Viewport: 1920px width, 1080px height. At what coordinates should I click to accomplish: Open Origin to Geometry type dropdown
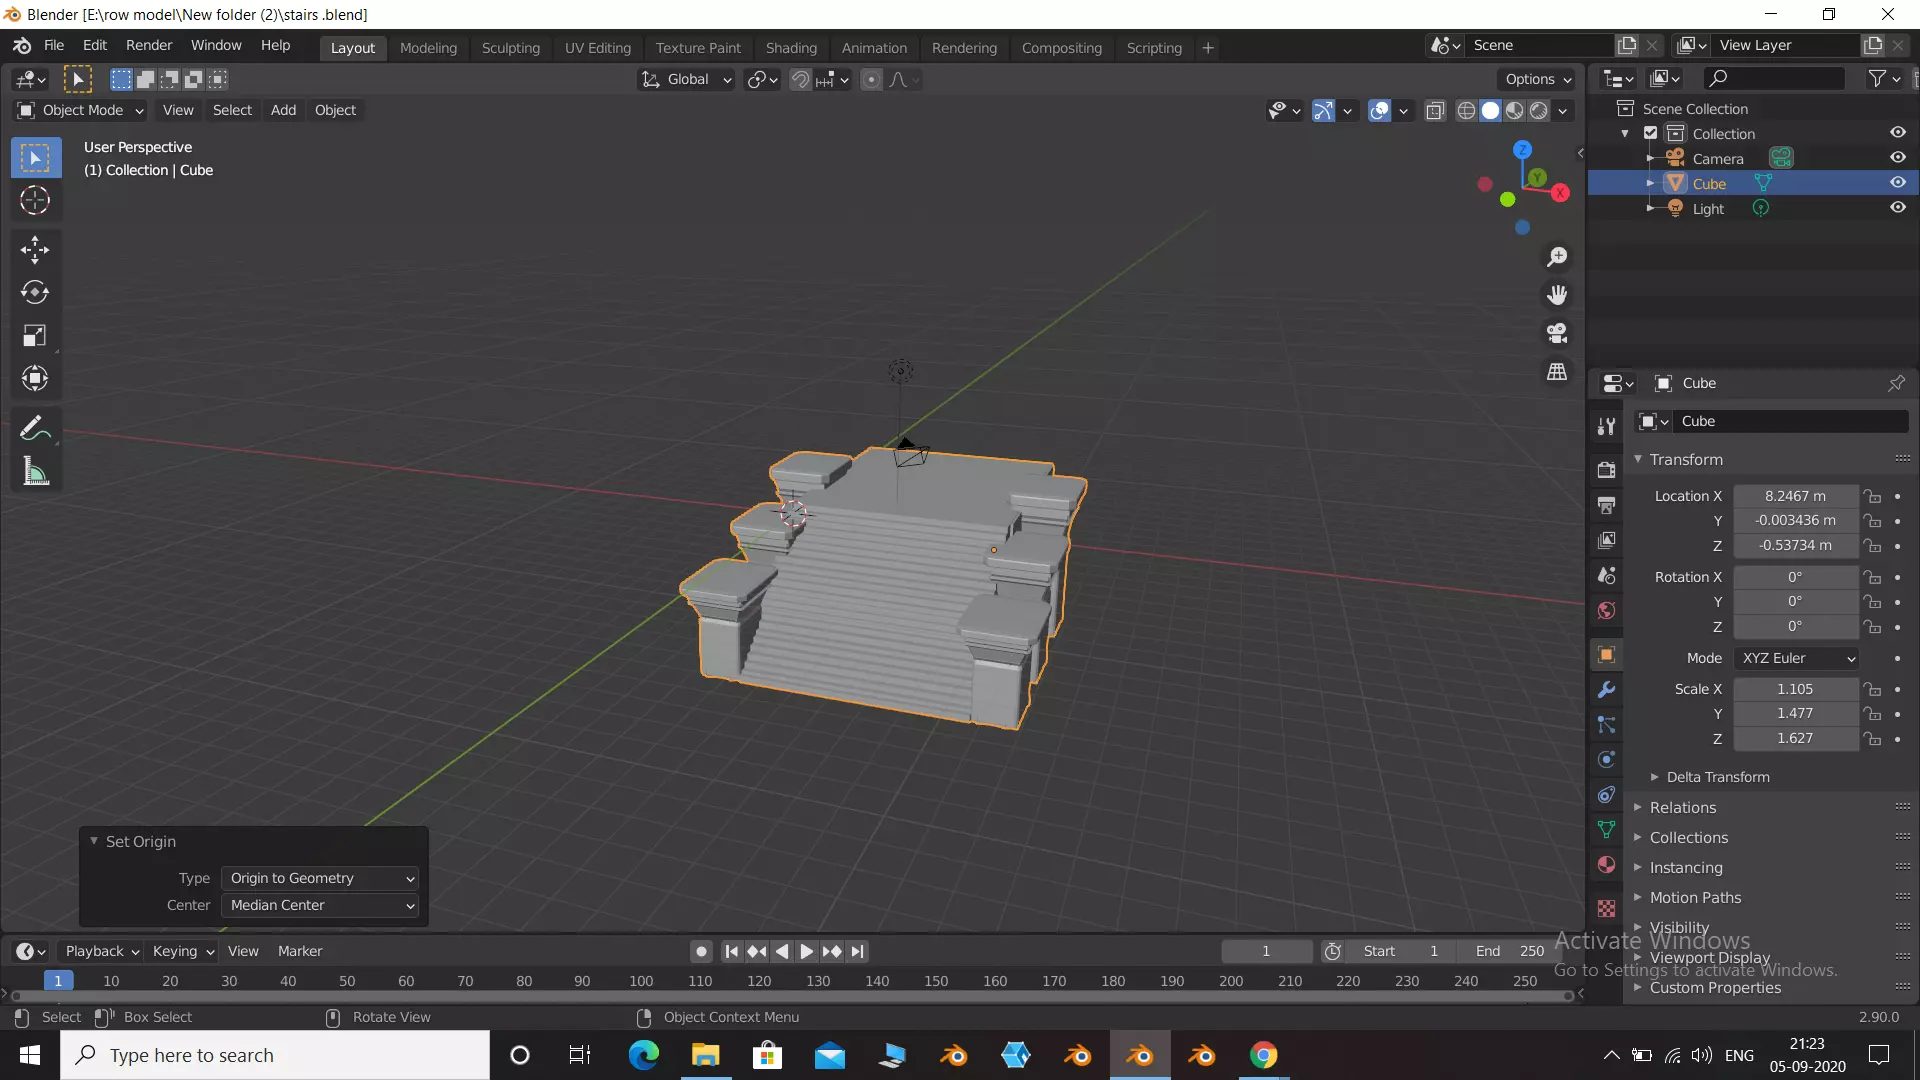pyautogui.click(x=320, y=878)
